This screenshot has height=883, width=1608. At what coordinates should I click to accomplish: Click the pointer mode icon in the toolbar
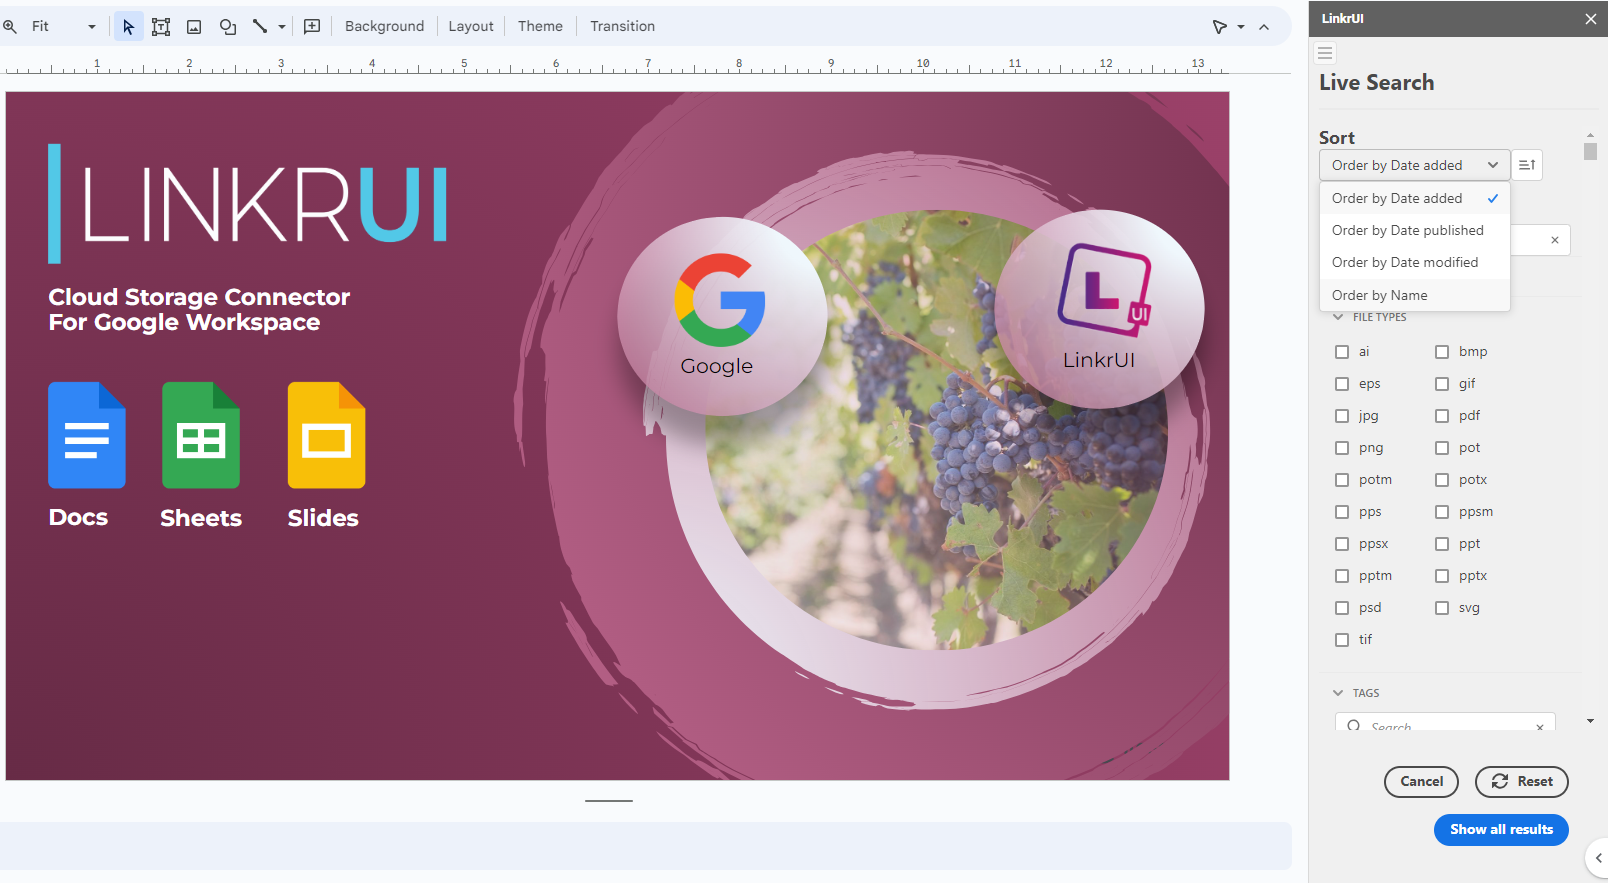click(x=1220, y=27)
